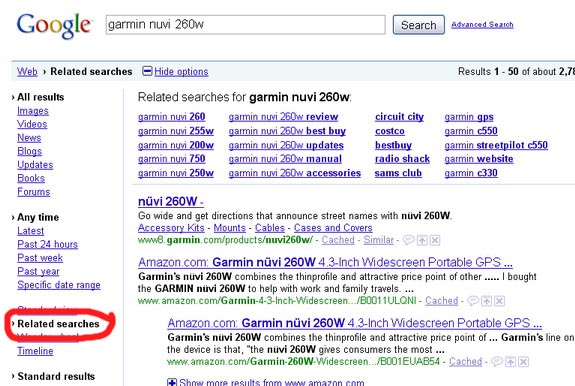Open garmin nuvi 260w best buy search
This screenshot has width=575, height=386.
coord(287,131)
